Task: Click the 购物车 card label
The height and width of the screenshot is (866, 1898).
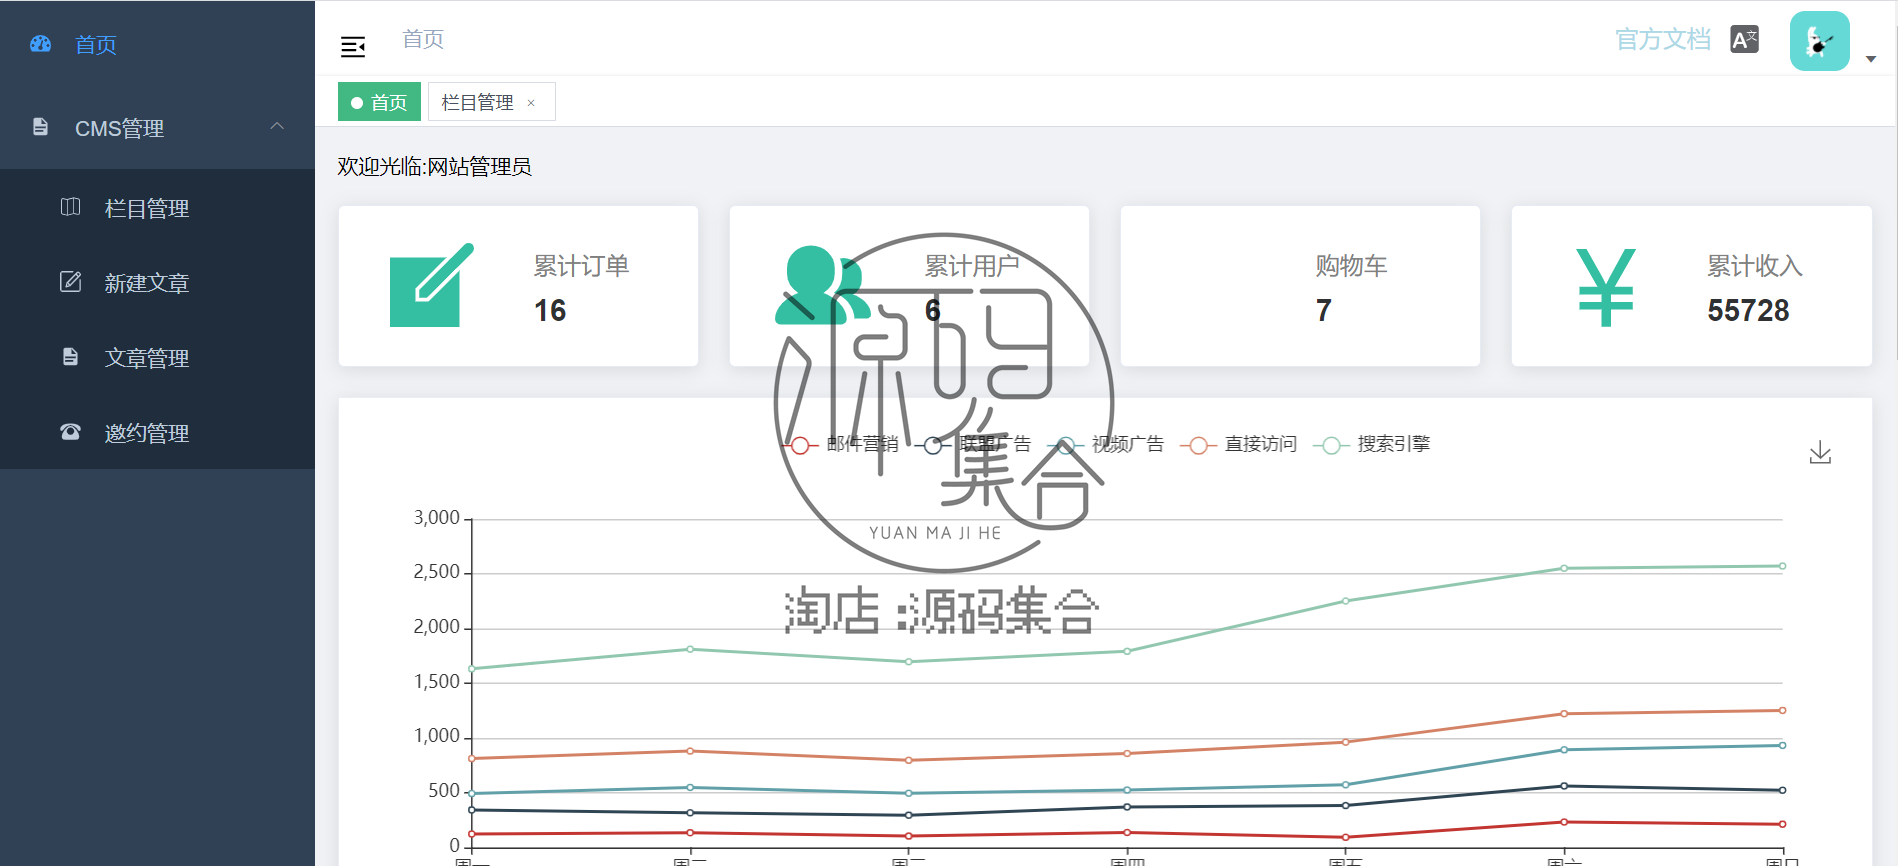Action: click(x=1351, y=266)
